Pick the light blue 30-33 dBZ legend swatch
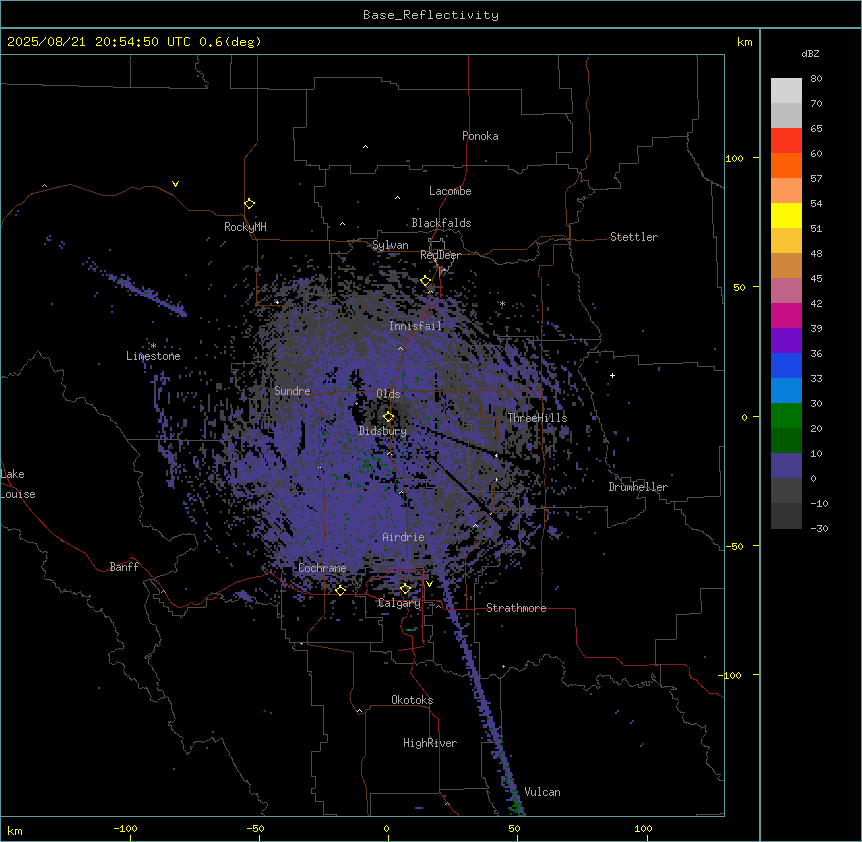Image resolution: width=862 pixels, height=842 pixels. [x=786, y=391]
